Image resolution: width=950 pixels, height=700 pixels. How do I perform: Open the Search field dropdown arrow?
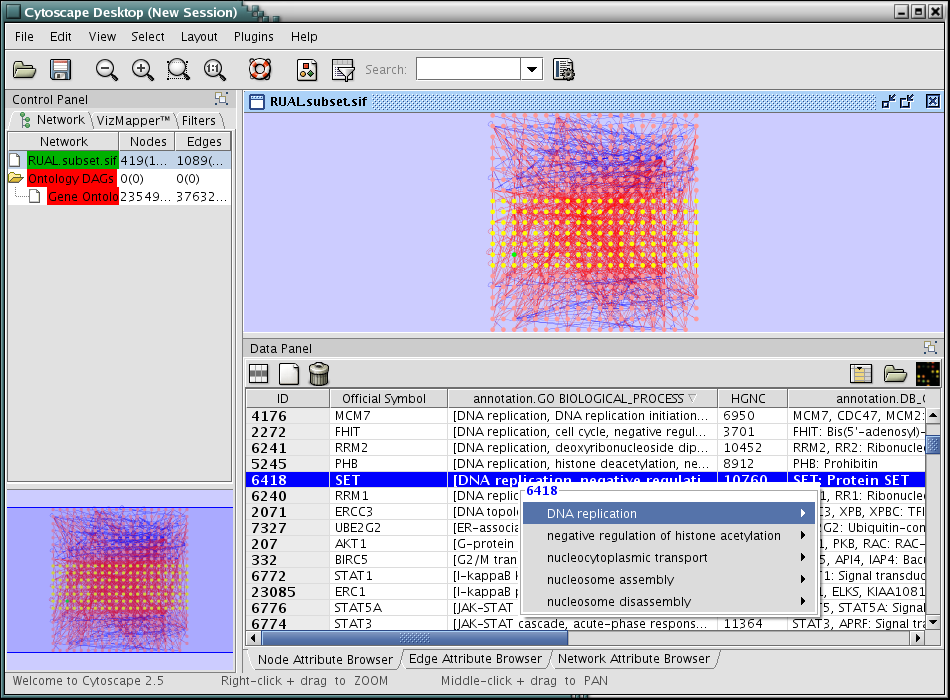coord(532,69)
